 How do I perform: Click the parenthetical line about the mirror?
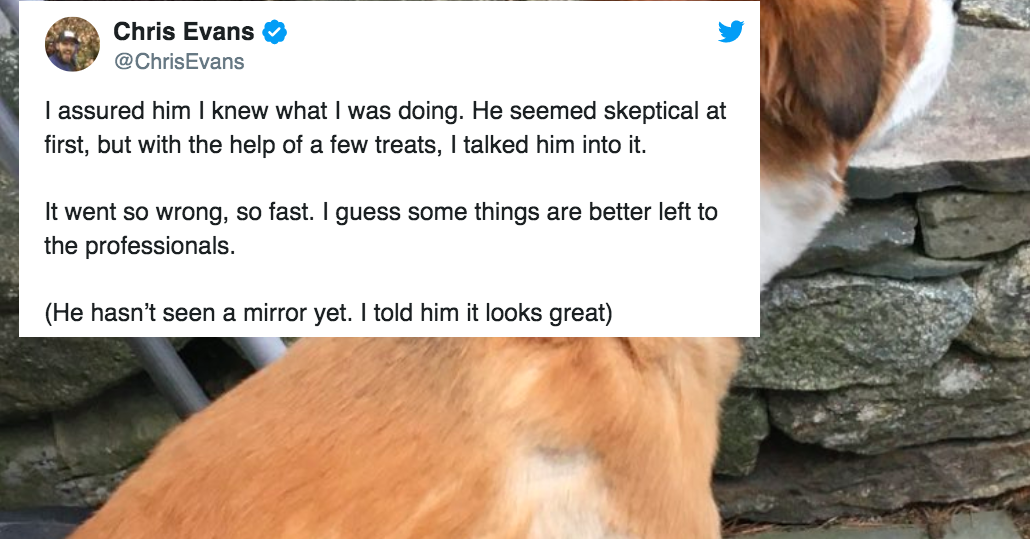327,313
